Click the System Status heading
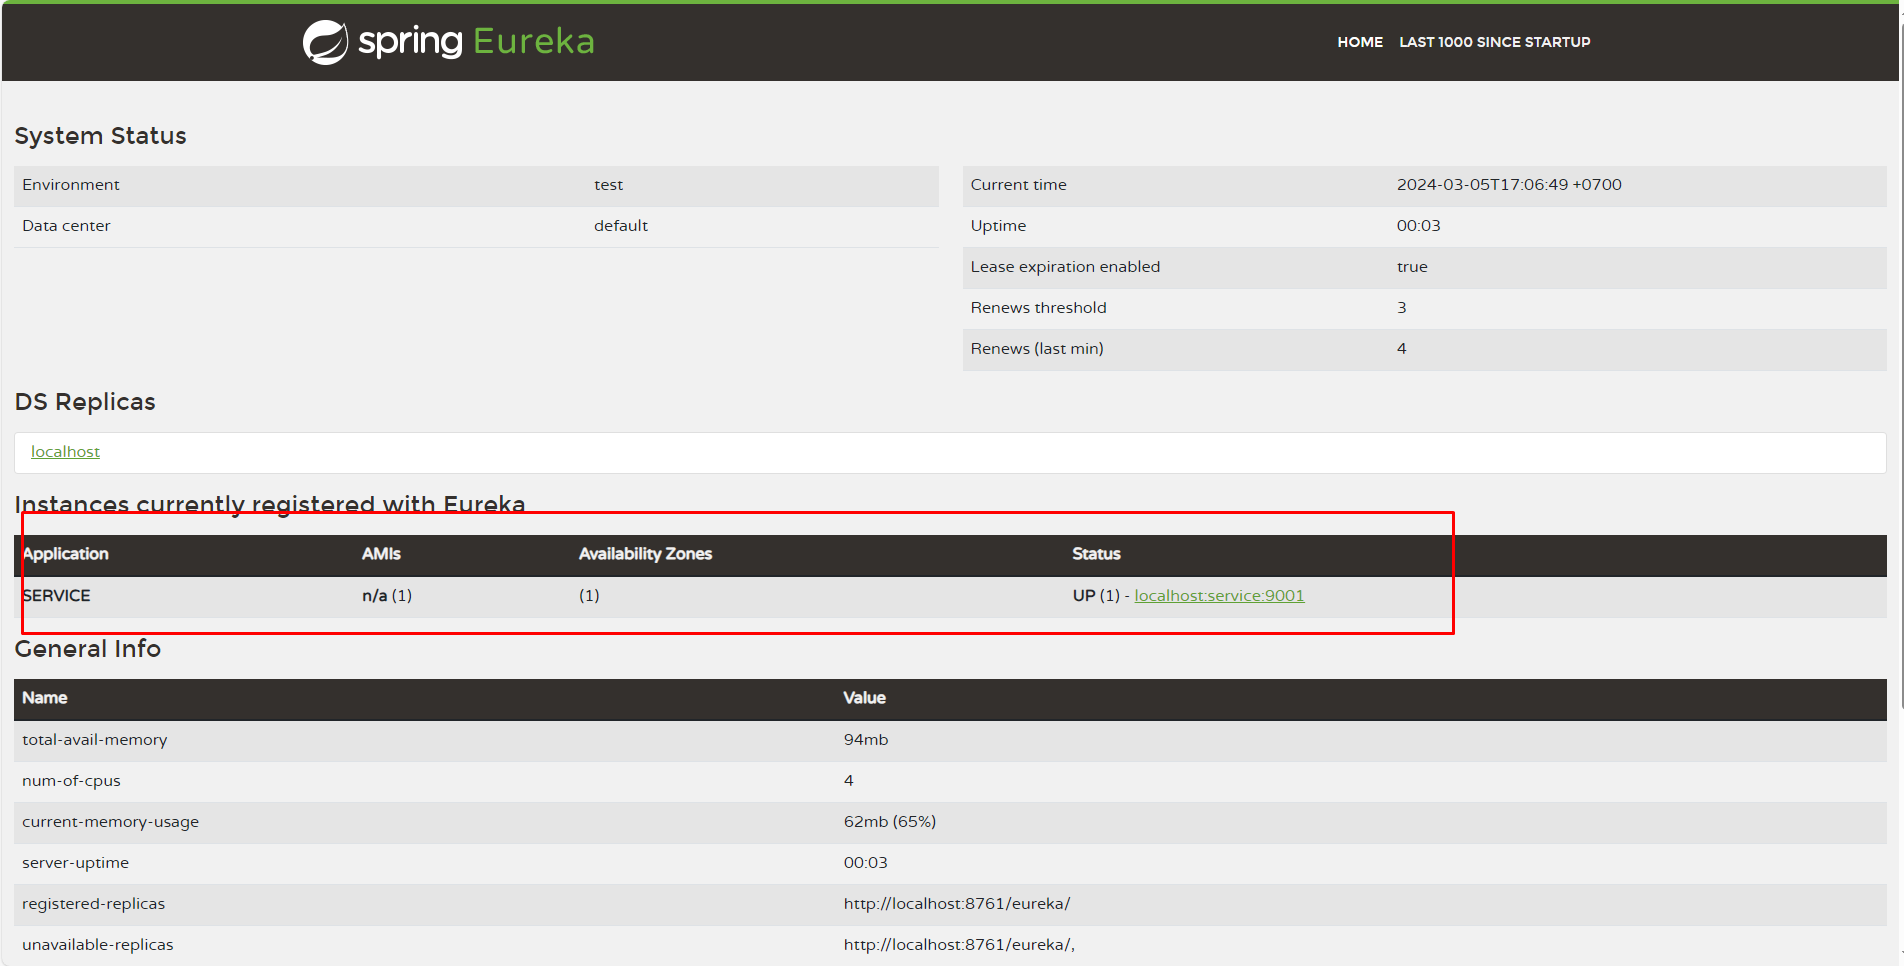The image size is (1904, 966). pos(100,136)
